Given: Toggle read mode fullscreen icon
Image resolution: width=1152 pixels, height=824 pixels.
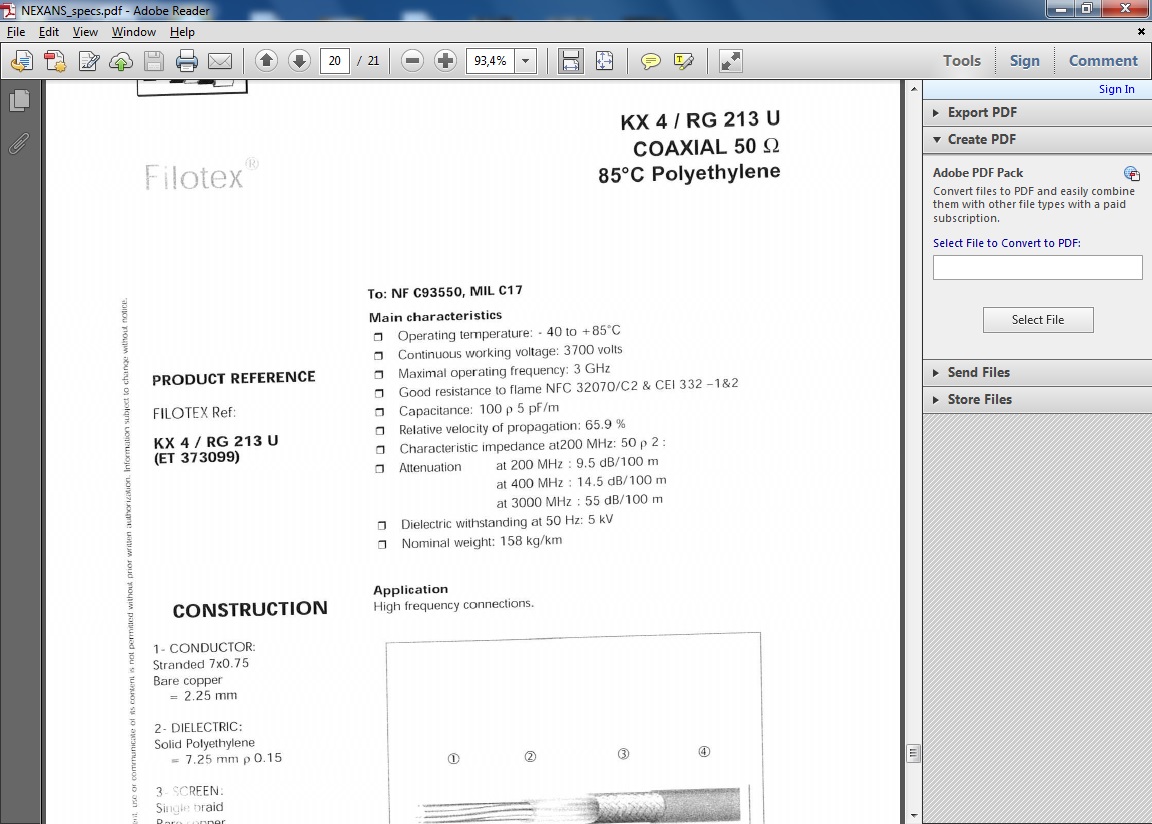Looking at the screenshot, I should tap(731, 61).
